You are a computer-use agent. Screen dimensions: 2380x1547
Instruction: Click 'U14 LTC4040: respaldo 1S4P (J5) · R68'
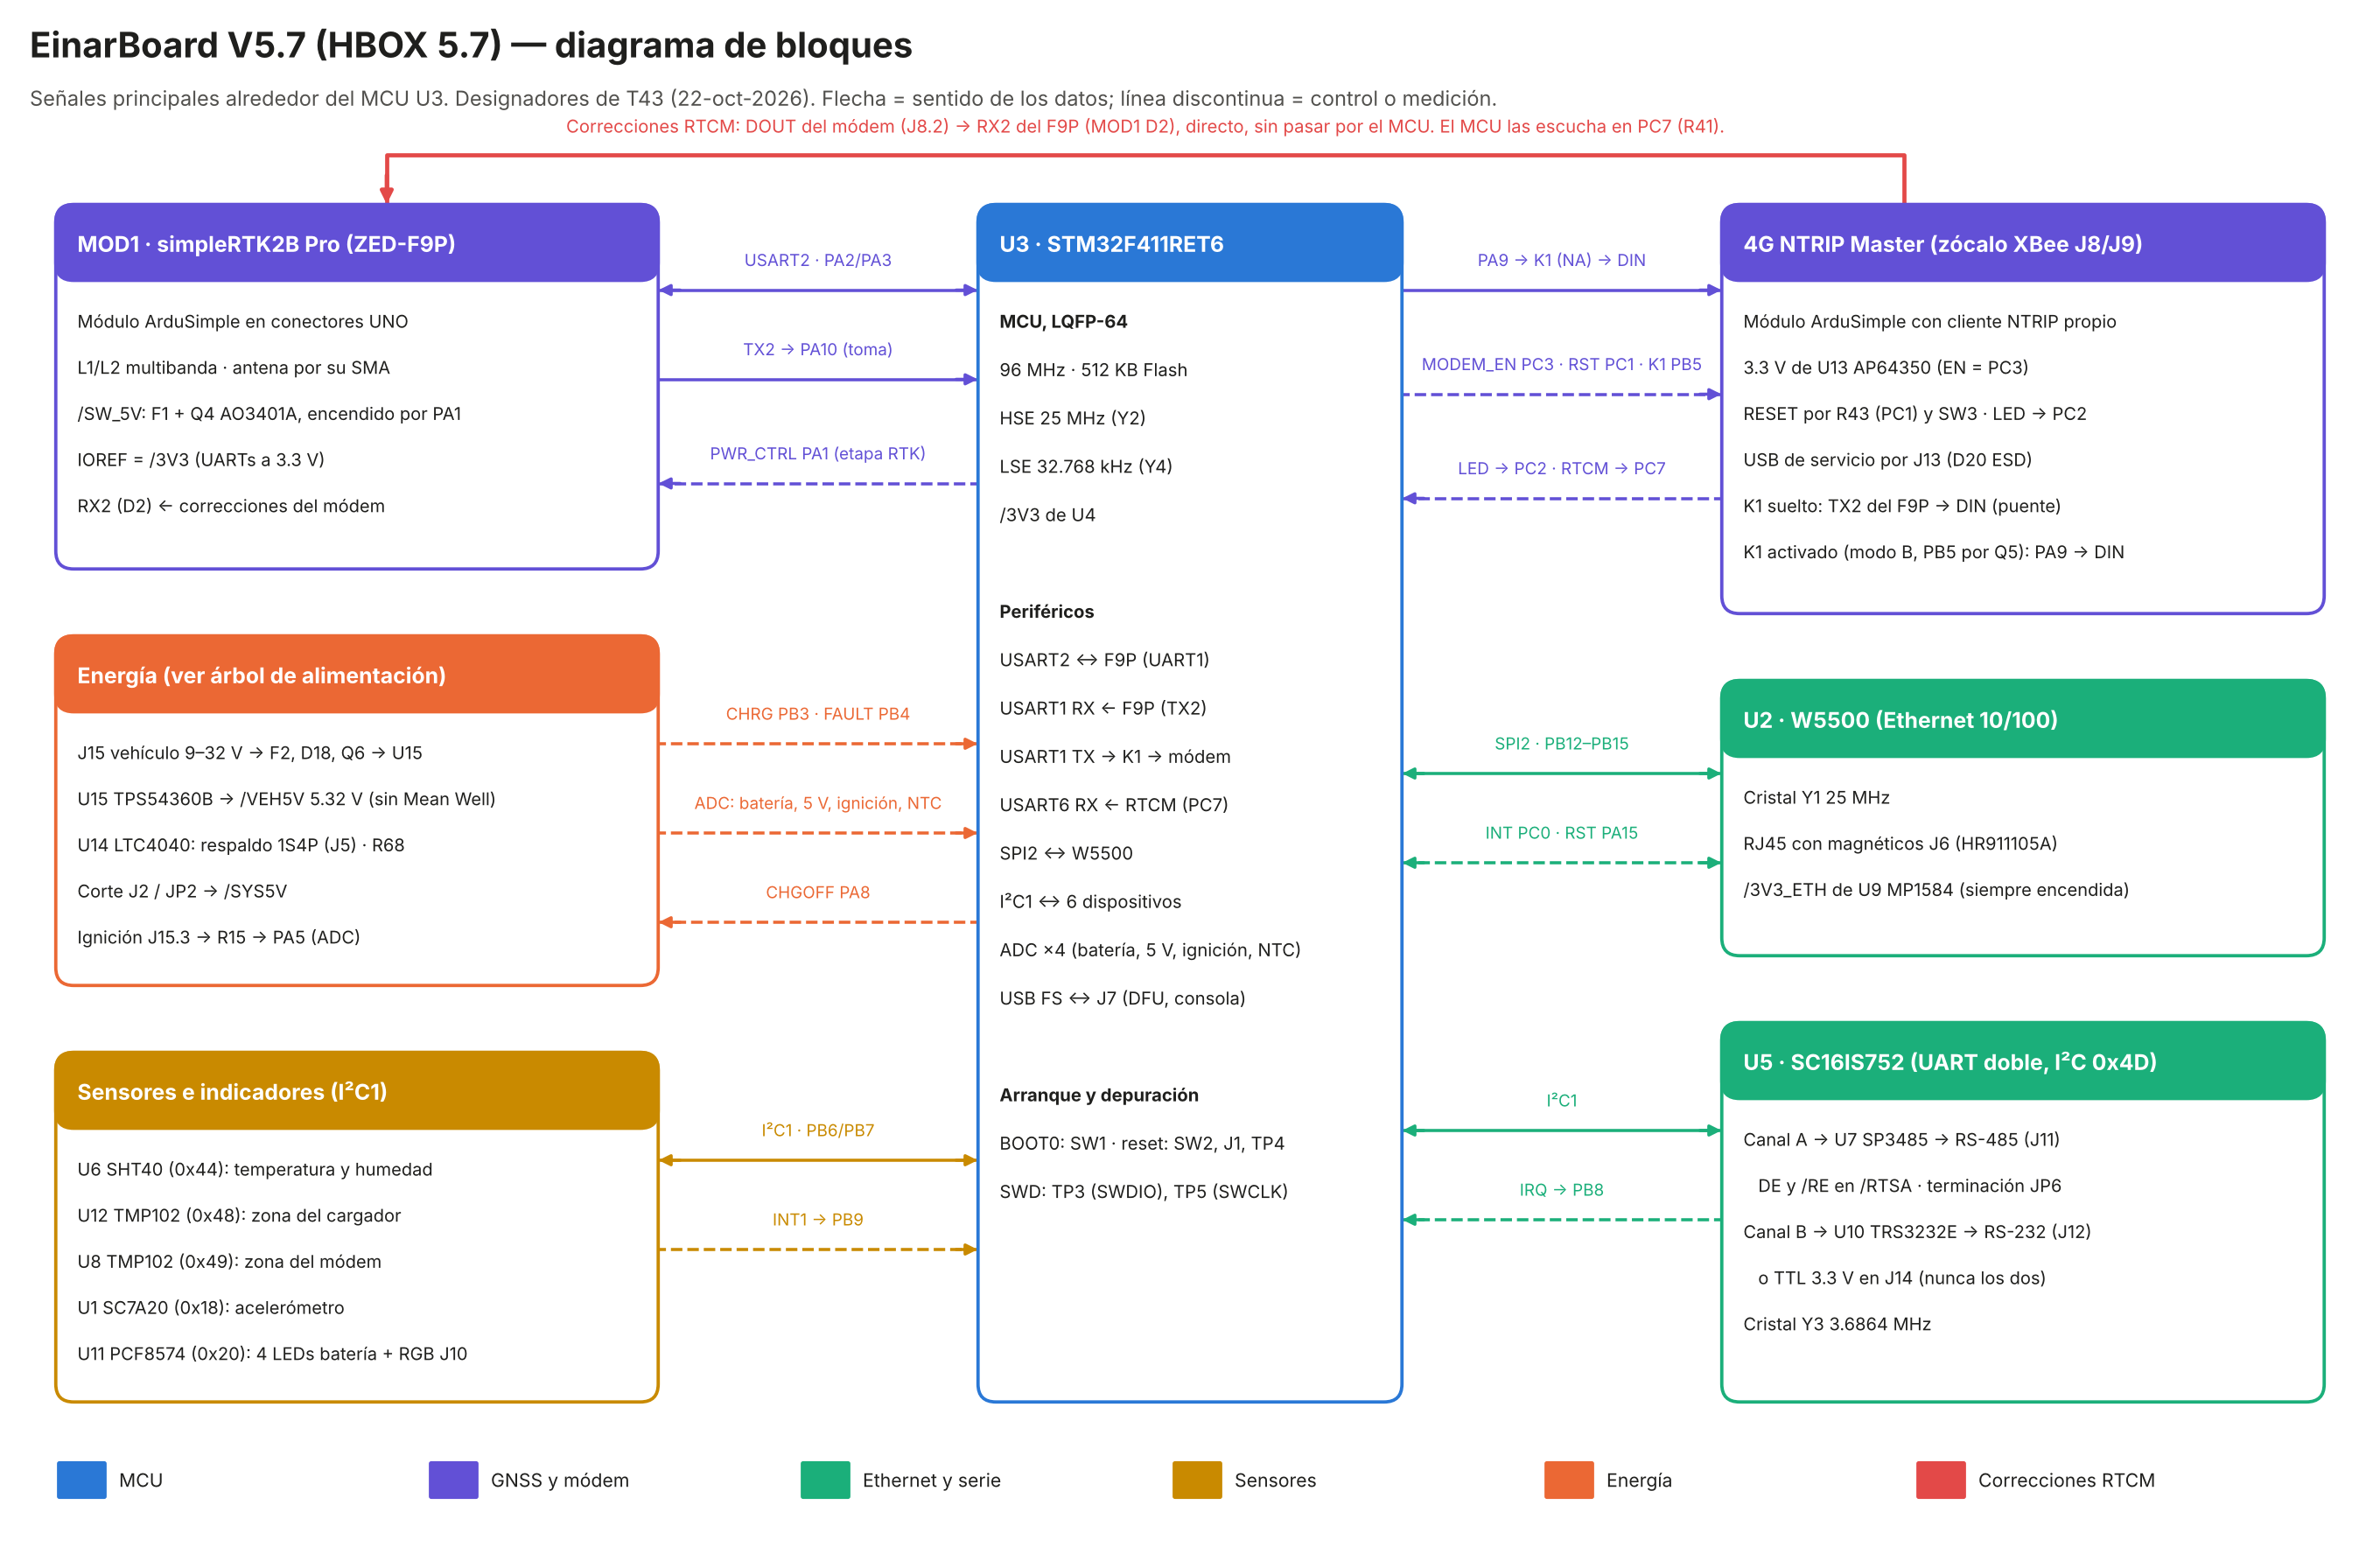(x=241, y=844)
